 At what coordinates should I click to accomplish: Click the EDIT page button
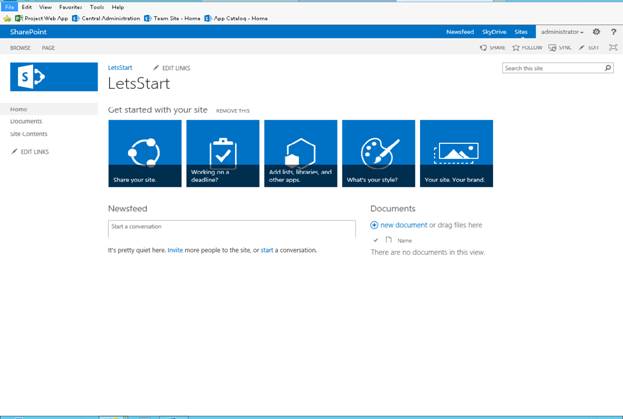click(x=588, y=48)
